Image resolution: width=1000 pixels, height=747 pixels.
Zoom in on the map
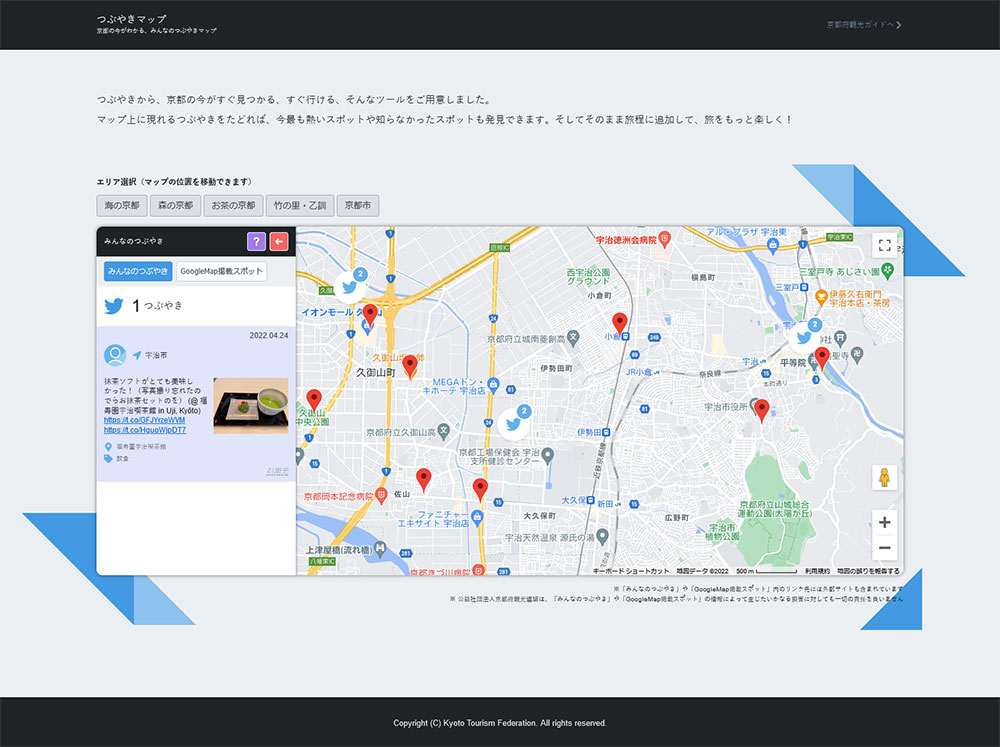coord(885,522)
